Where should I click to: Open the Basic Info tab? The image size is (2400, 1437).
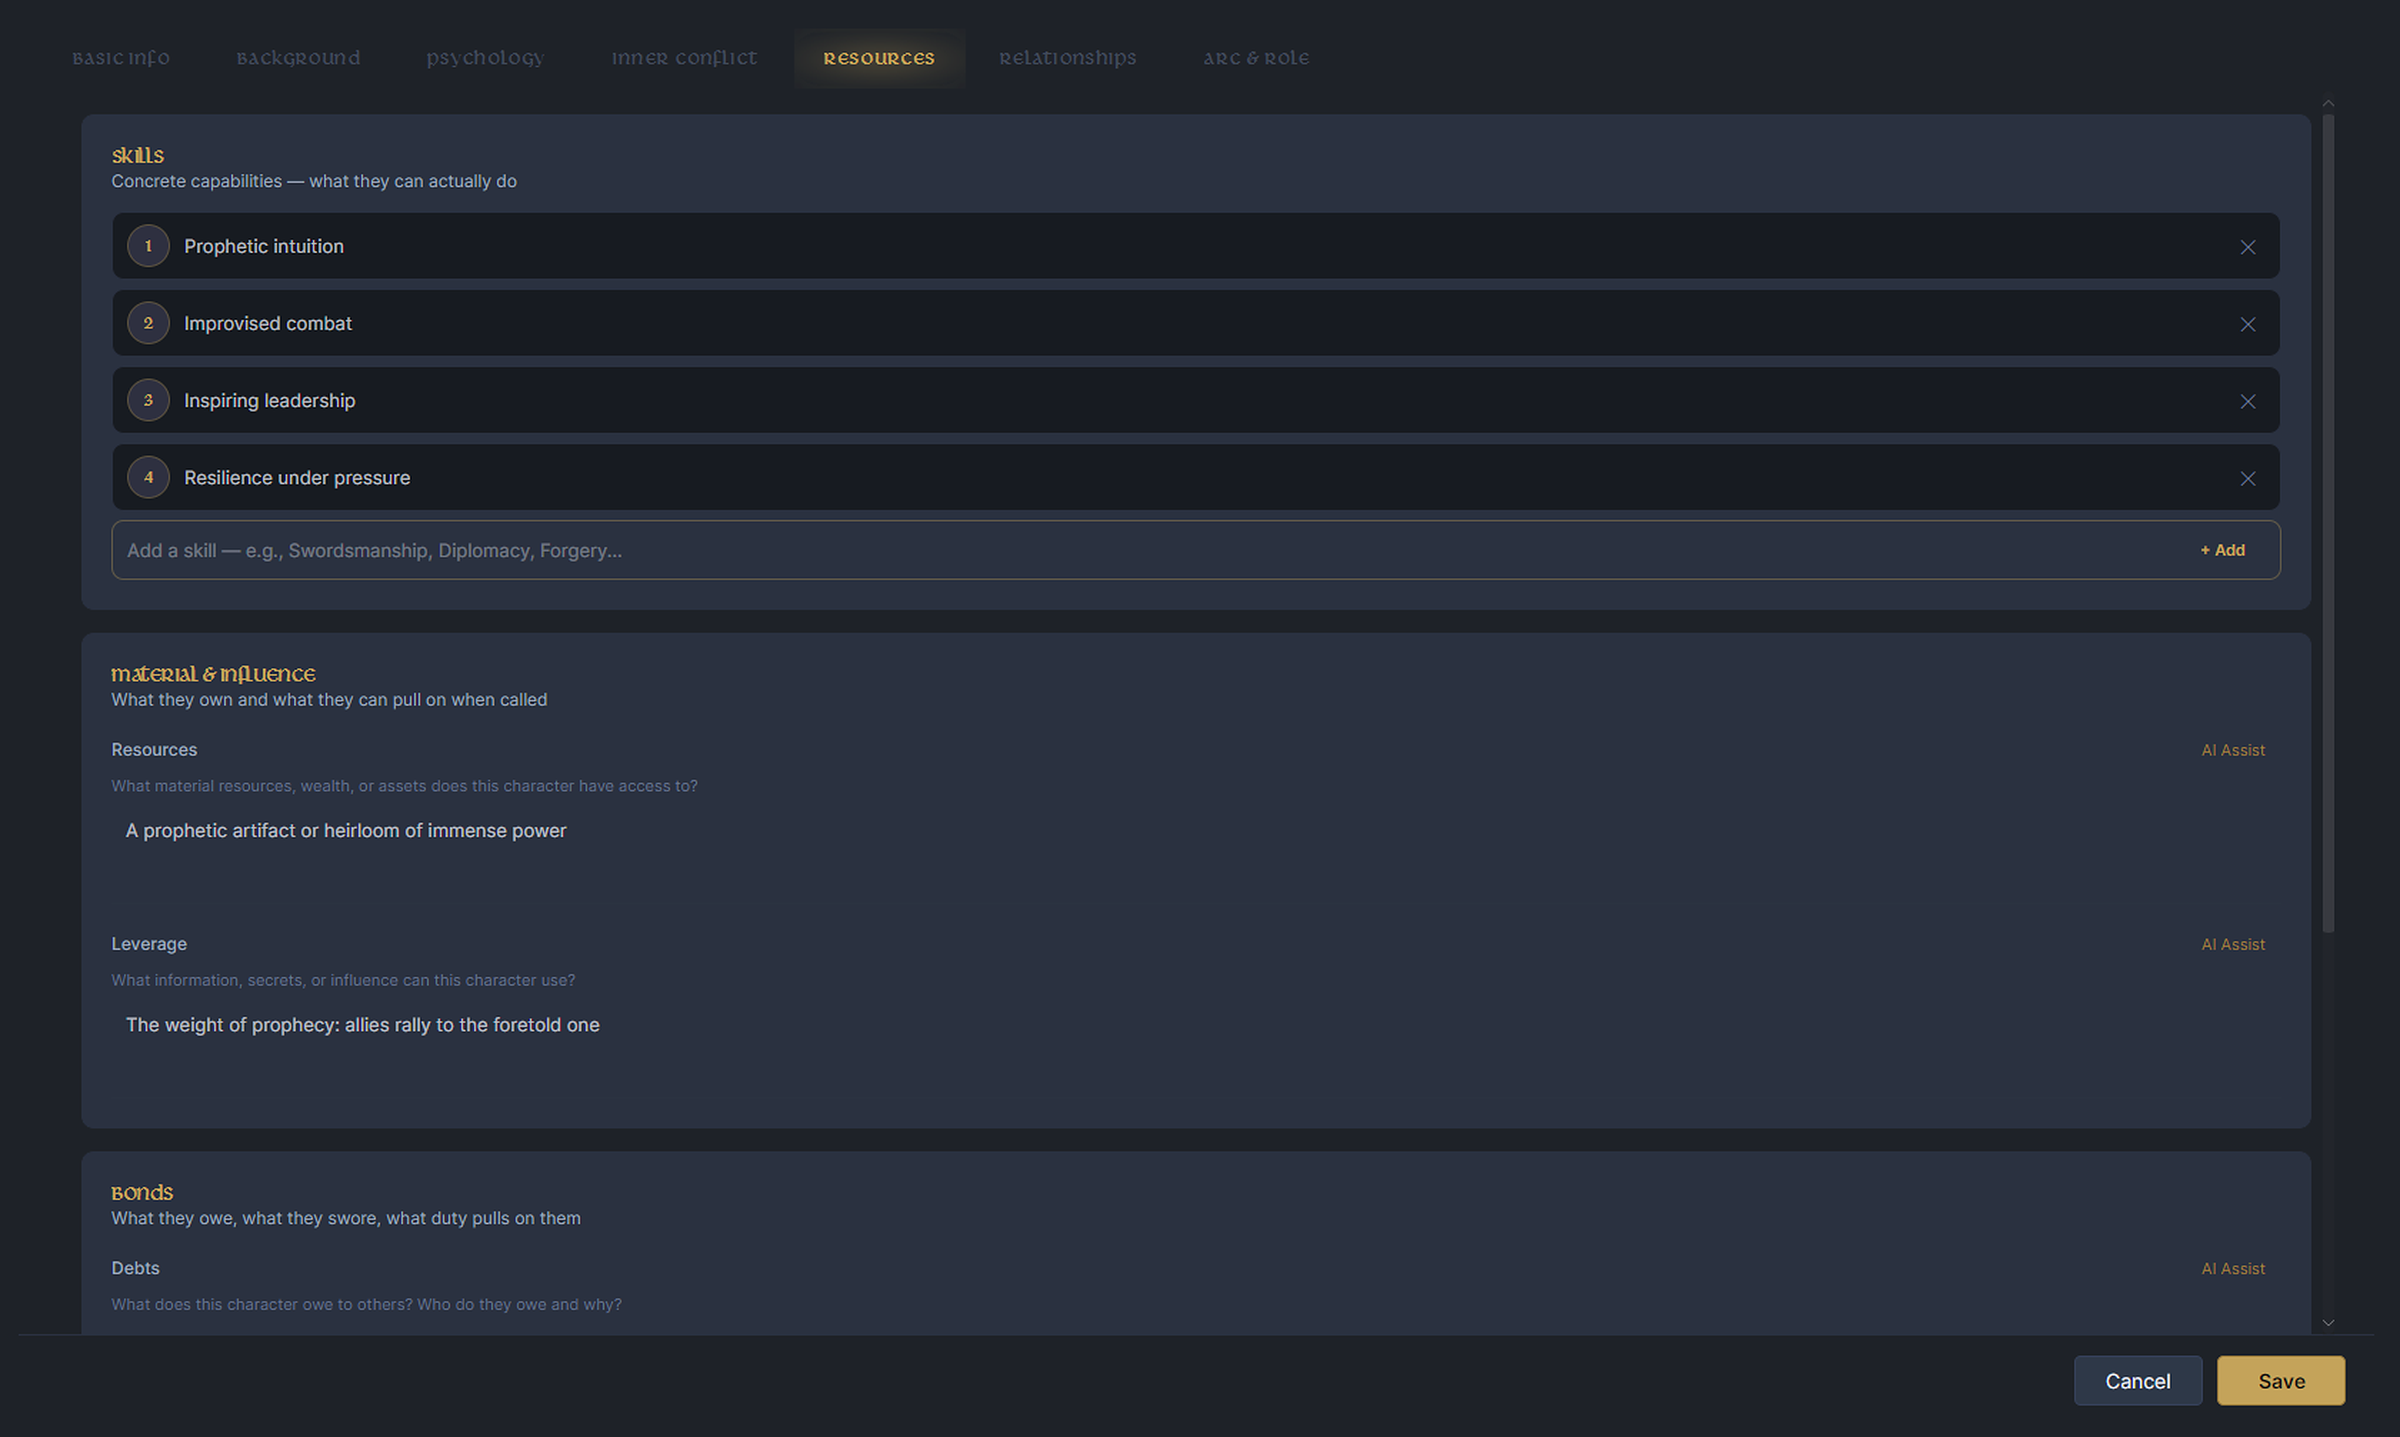pyautogui.click(x=121, y=58)
